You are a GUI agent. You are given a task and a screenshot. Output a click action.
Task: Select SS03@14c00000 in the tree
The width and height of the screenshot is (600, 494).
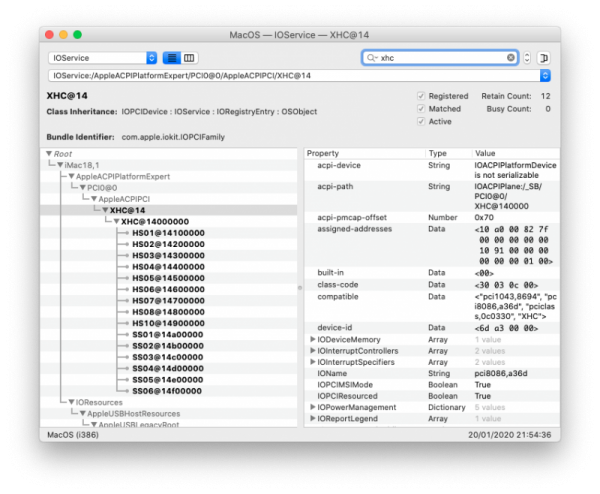168,357
